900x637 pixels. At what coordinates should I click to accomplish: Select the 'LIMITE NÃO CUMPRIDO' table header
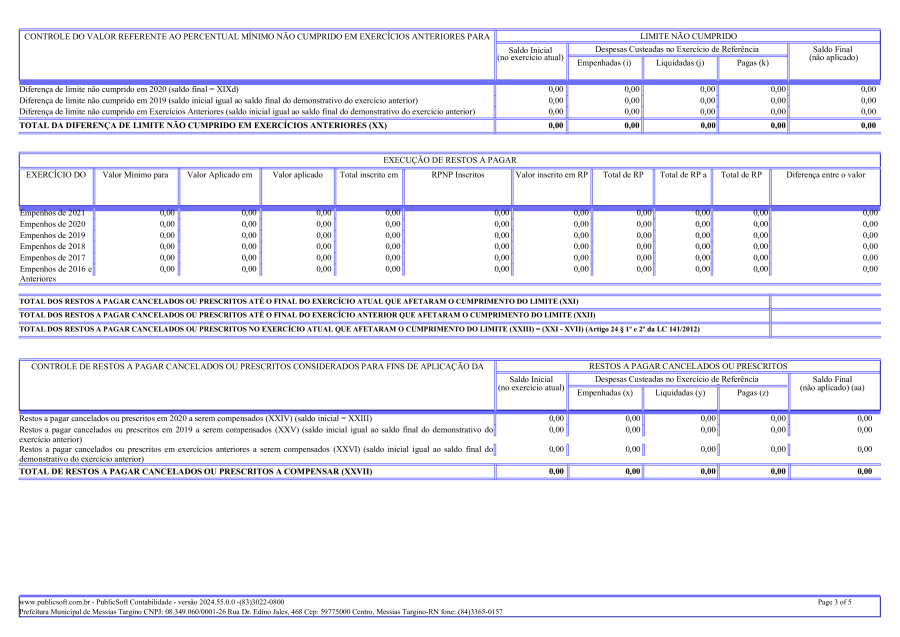point(687,36)
